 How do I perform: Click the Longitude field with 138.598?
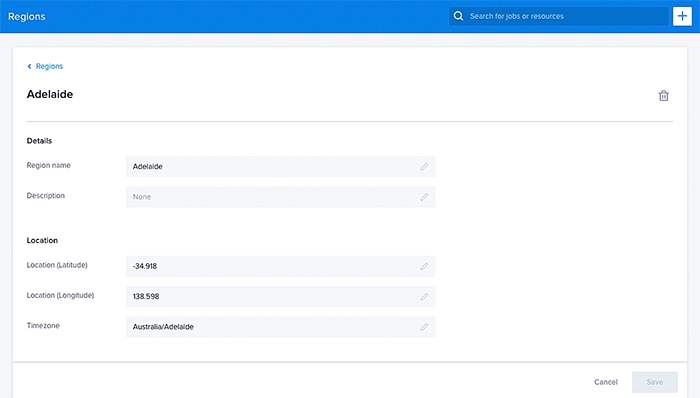280,297
